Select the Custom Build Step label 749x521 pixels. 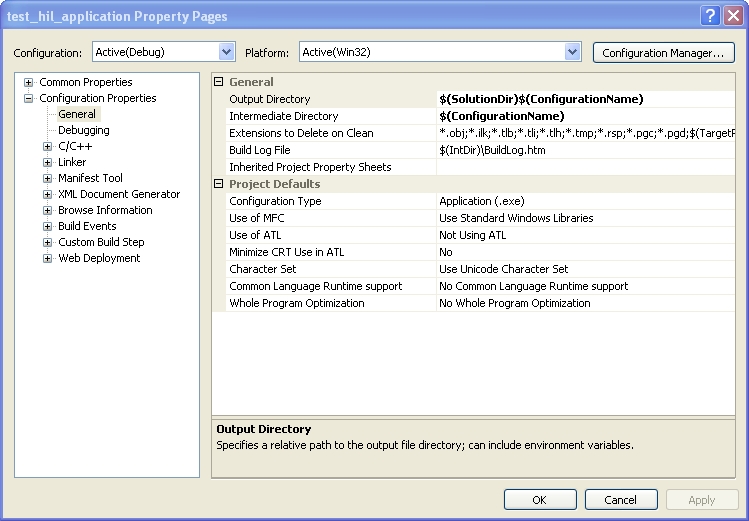[x=101, y=242]
